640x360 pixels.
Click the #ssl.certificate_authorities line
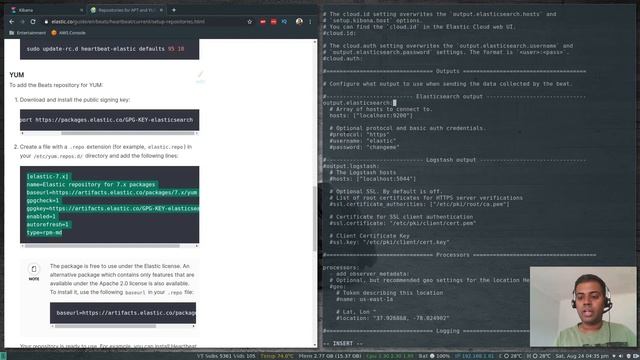(419, 204)
